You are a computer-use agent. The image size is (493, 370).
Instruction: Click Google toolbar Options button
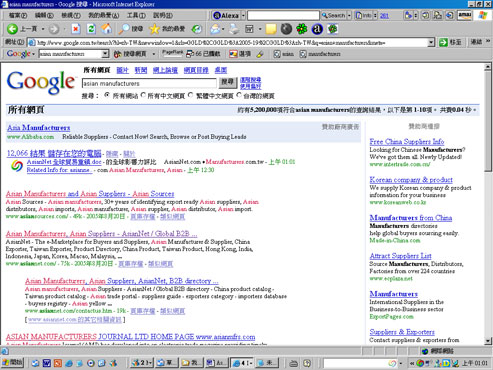point(240,54)
